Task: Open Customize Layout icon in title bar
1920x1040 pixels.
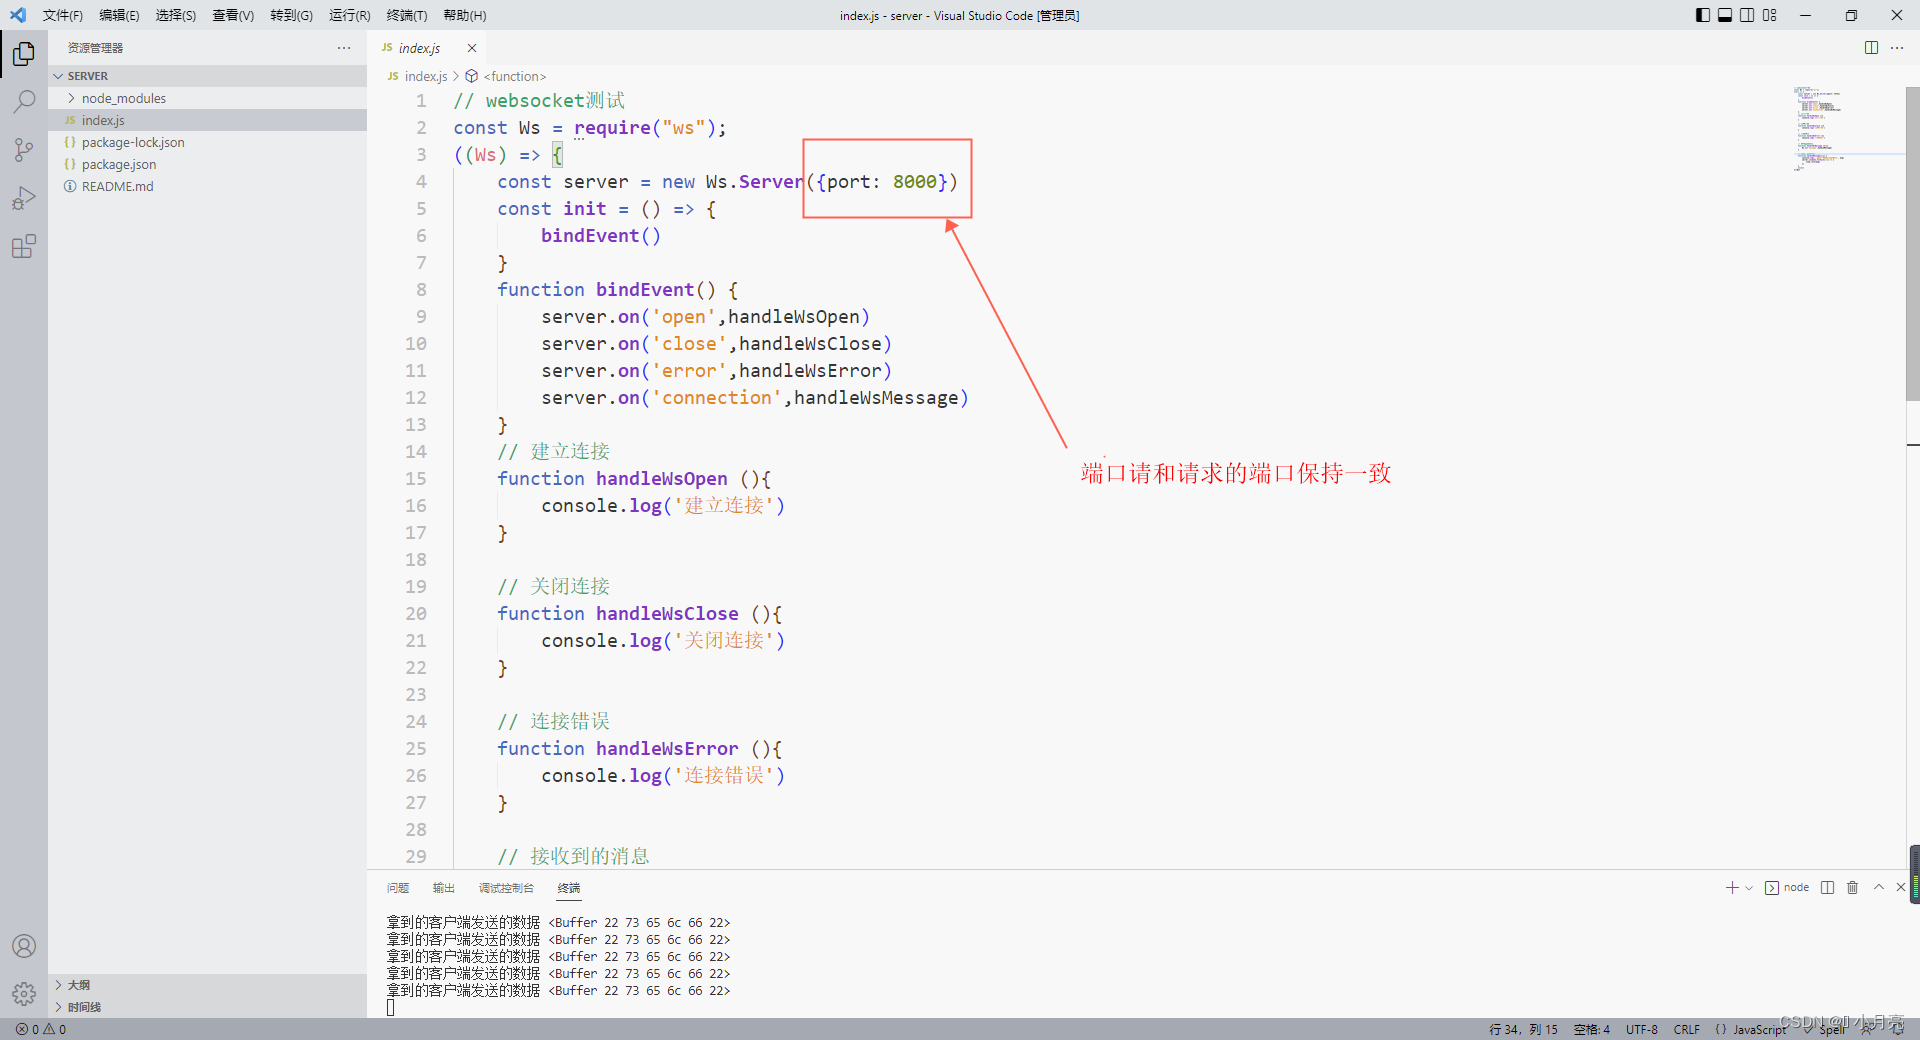Action: point(1770,15)
